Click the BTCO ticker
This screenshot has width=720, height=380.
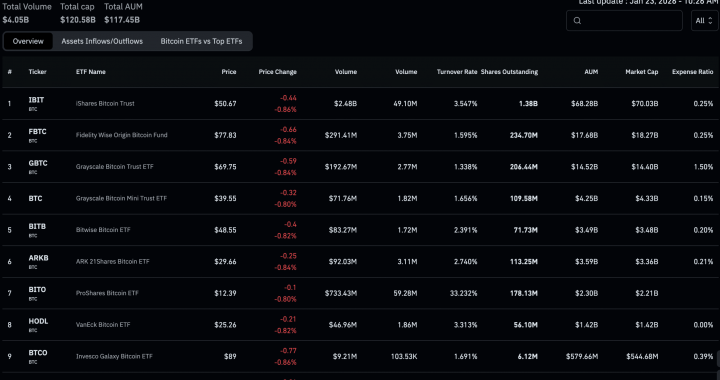tap(38, 352)
